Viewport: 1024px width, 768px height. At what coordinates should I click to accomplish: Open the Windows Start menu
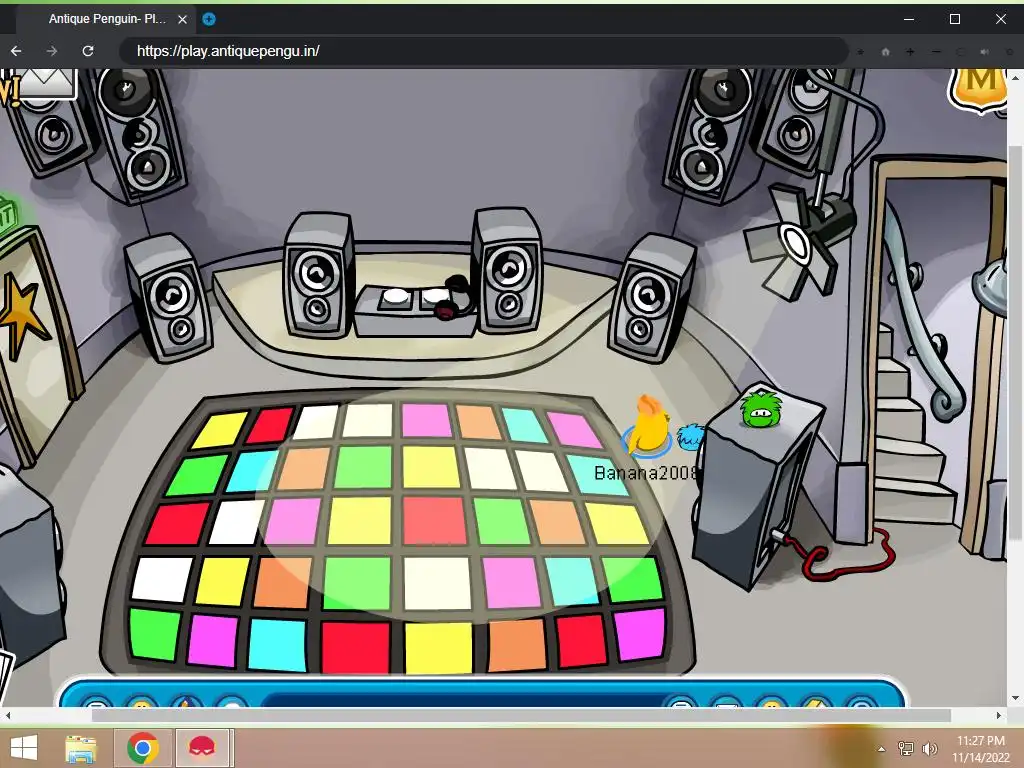point(24,747)
